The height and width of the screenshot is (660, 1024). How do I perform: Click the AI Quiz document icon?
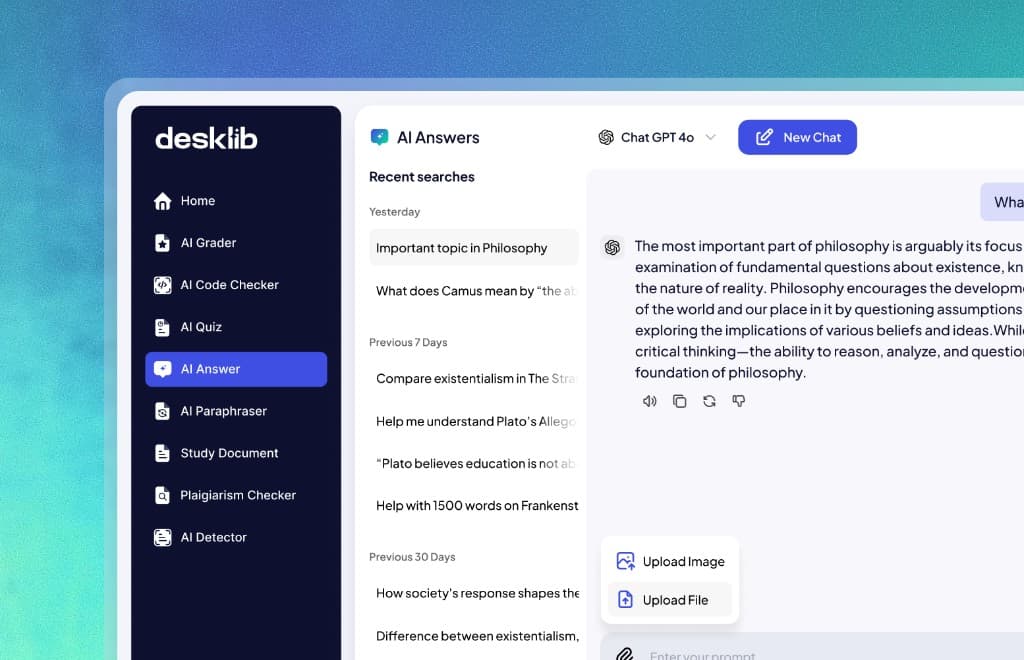pyautogui.click(x=163, y=327)
